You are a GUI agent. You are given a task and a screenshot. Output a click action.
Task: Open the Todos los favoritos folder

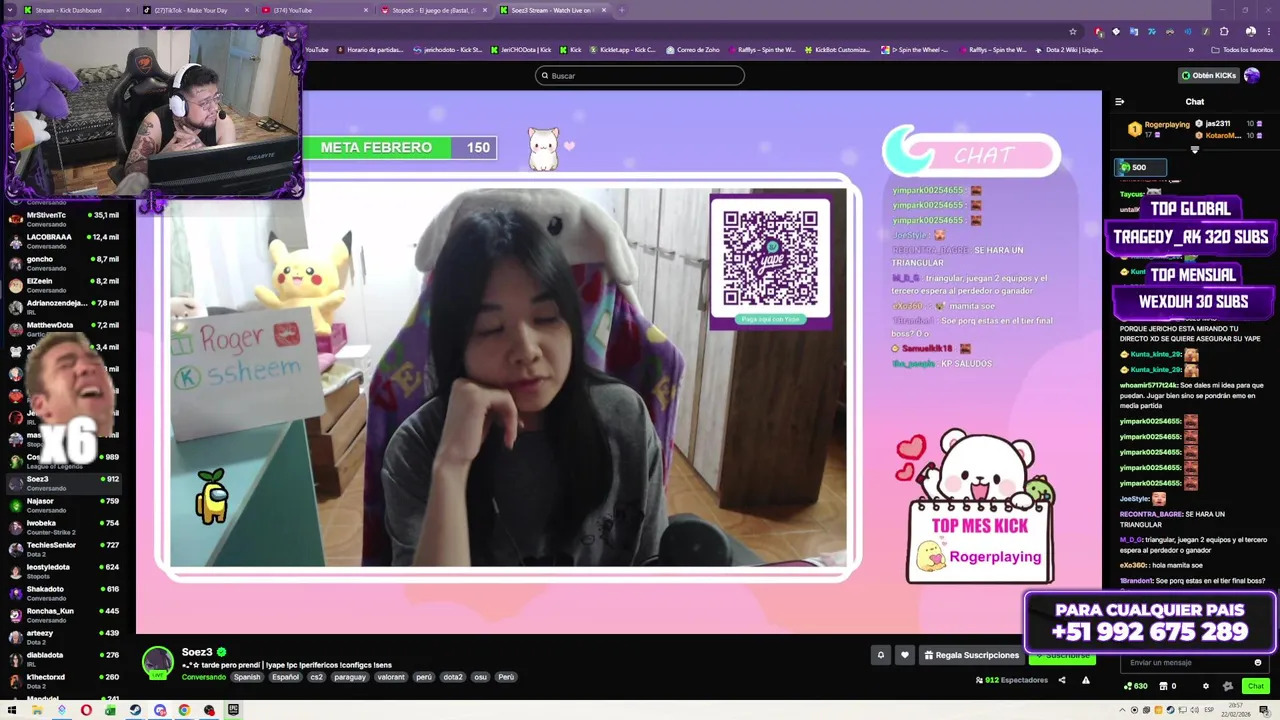click(1242, 50)
